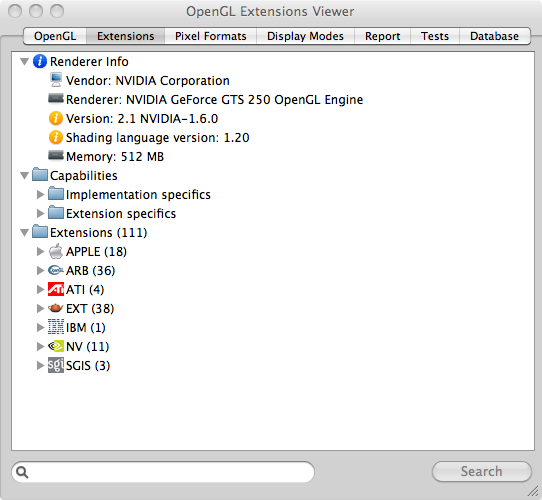Click the graphics card icon beside Renderer
This screenshot has height=500, width=542.
(56, 99)
